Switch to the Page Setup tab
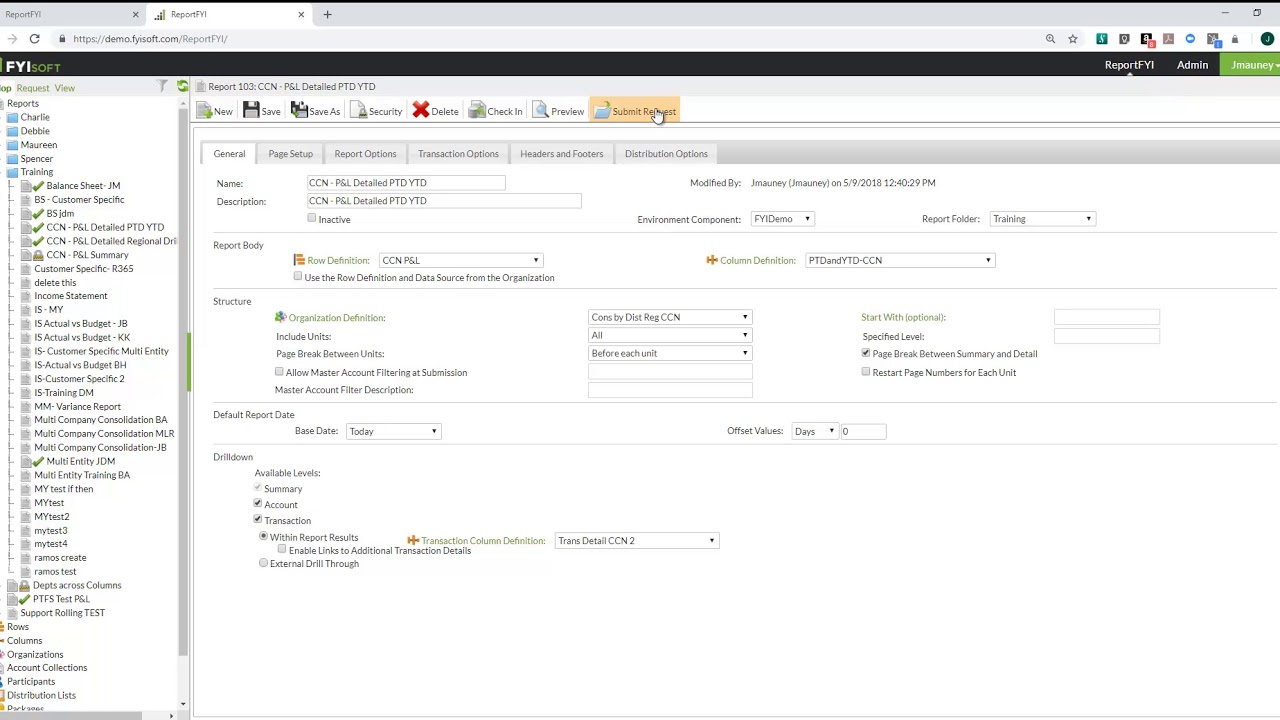 click(290, 154)
